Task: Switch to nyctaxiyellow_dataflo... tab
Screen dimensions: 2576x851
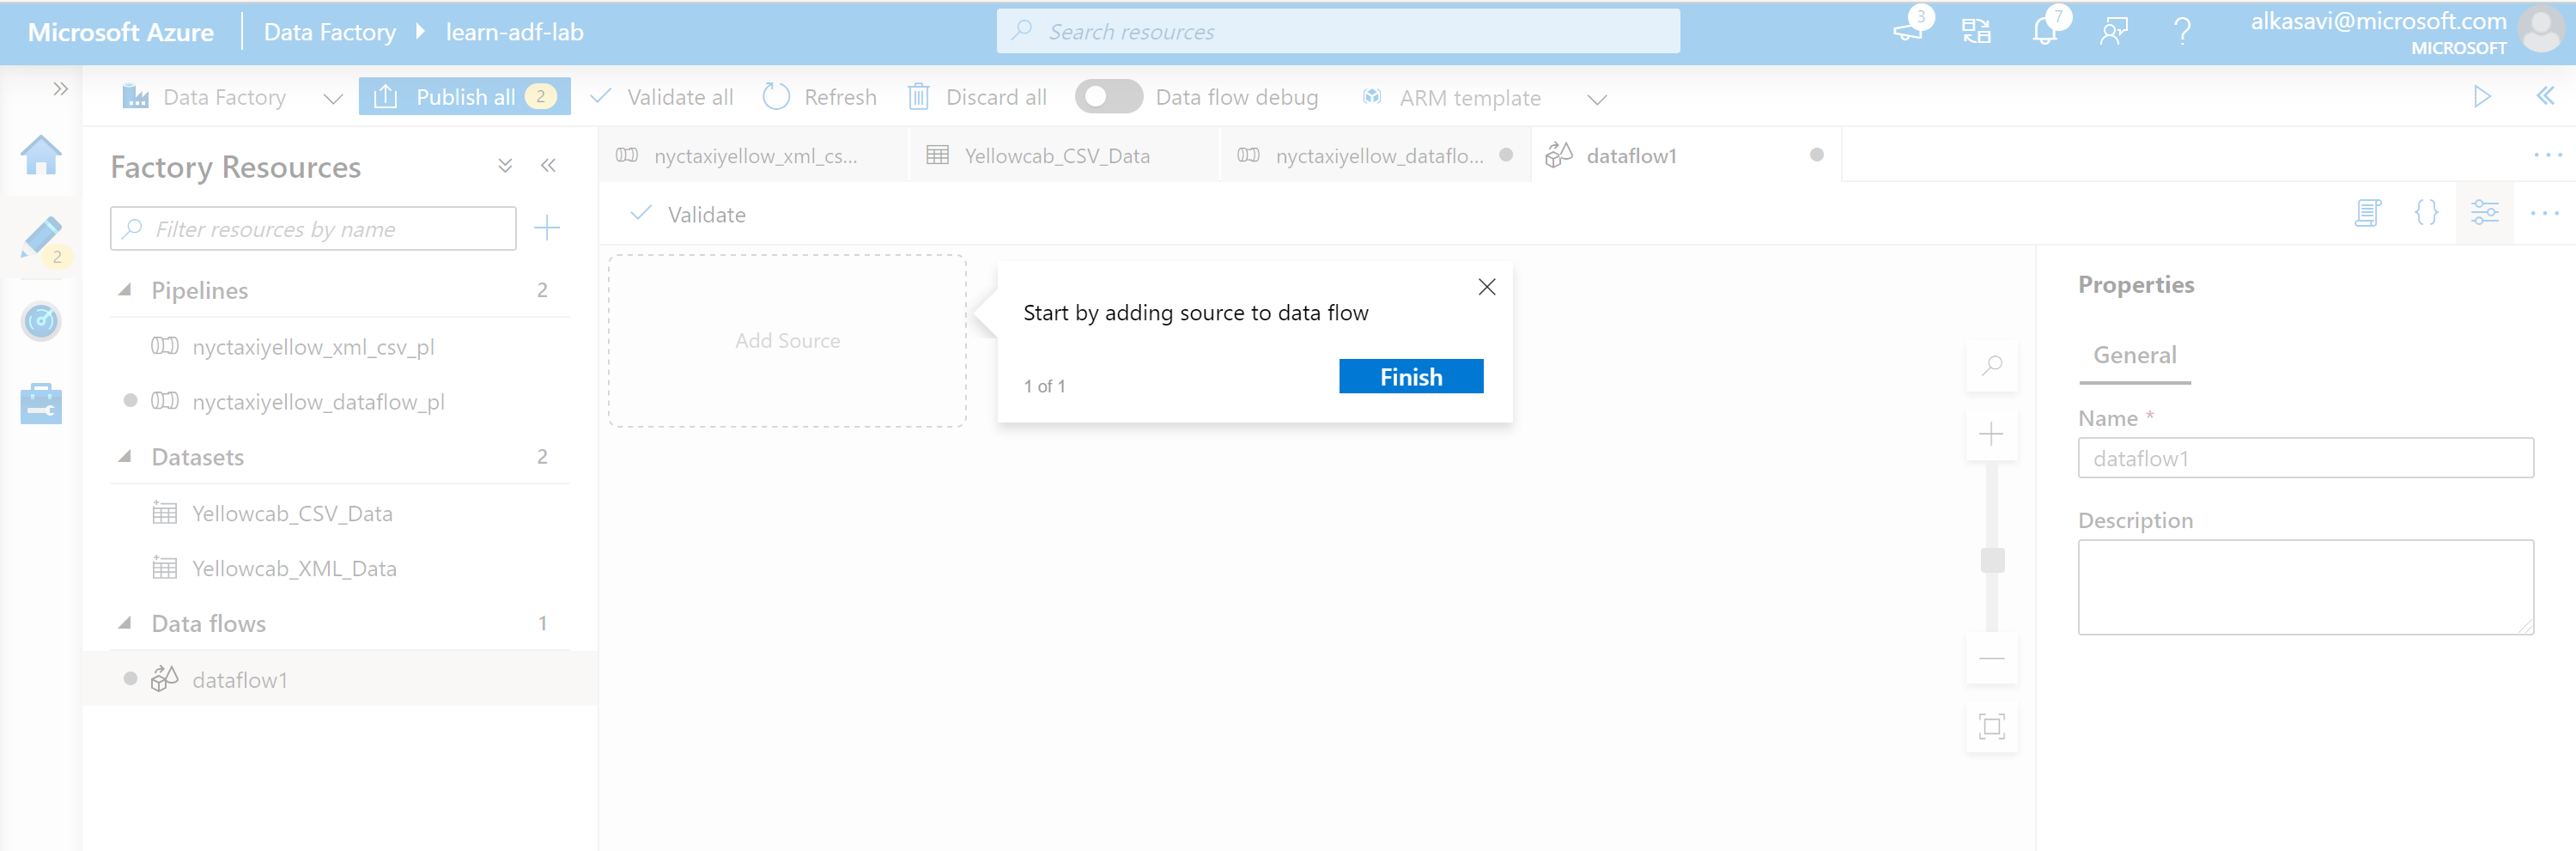Action: click(1375, 155)
